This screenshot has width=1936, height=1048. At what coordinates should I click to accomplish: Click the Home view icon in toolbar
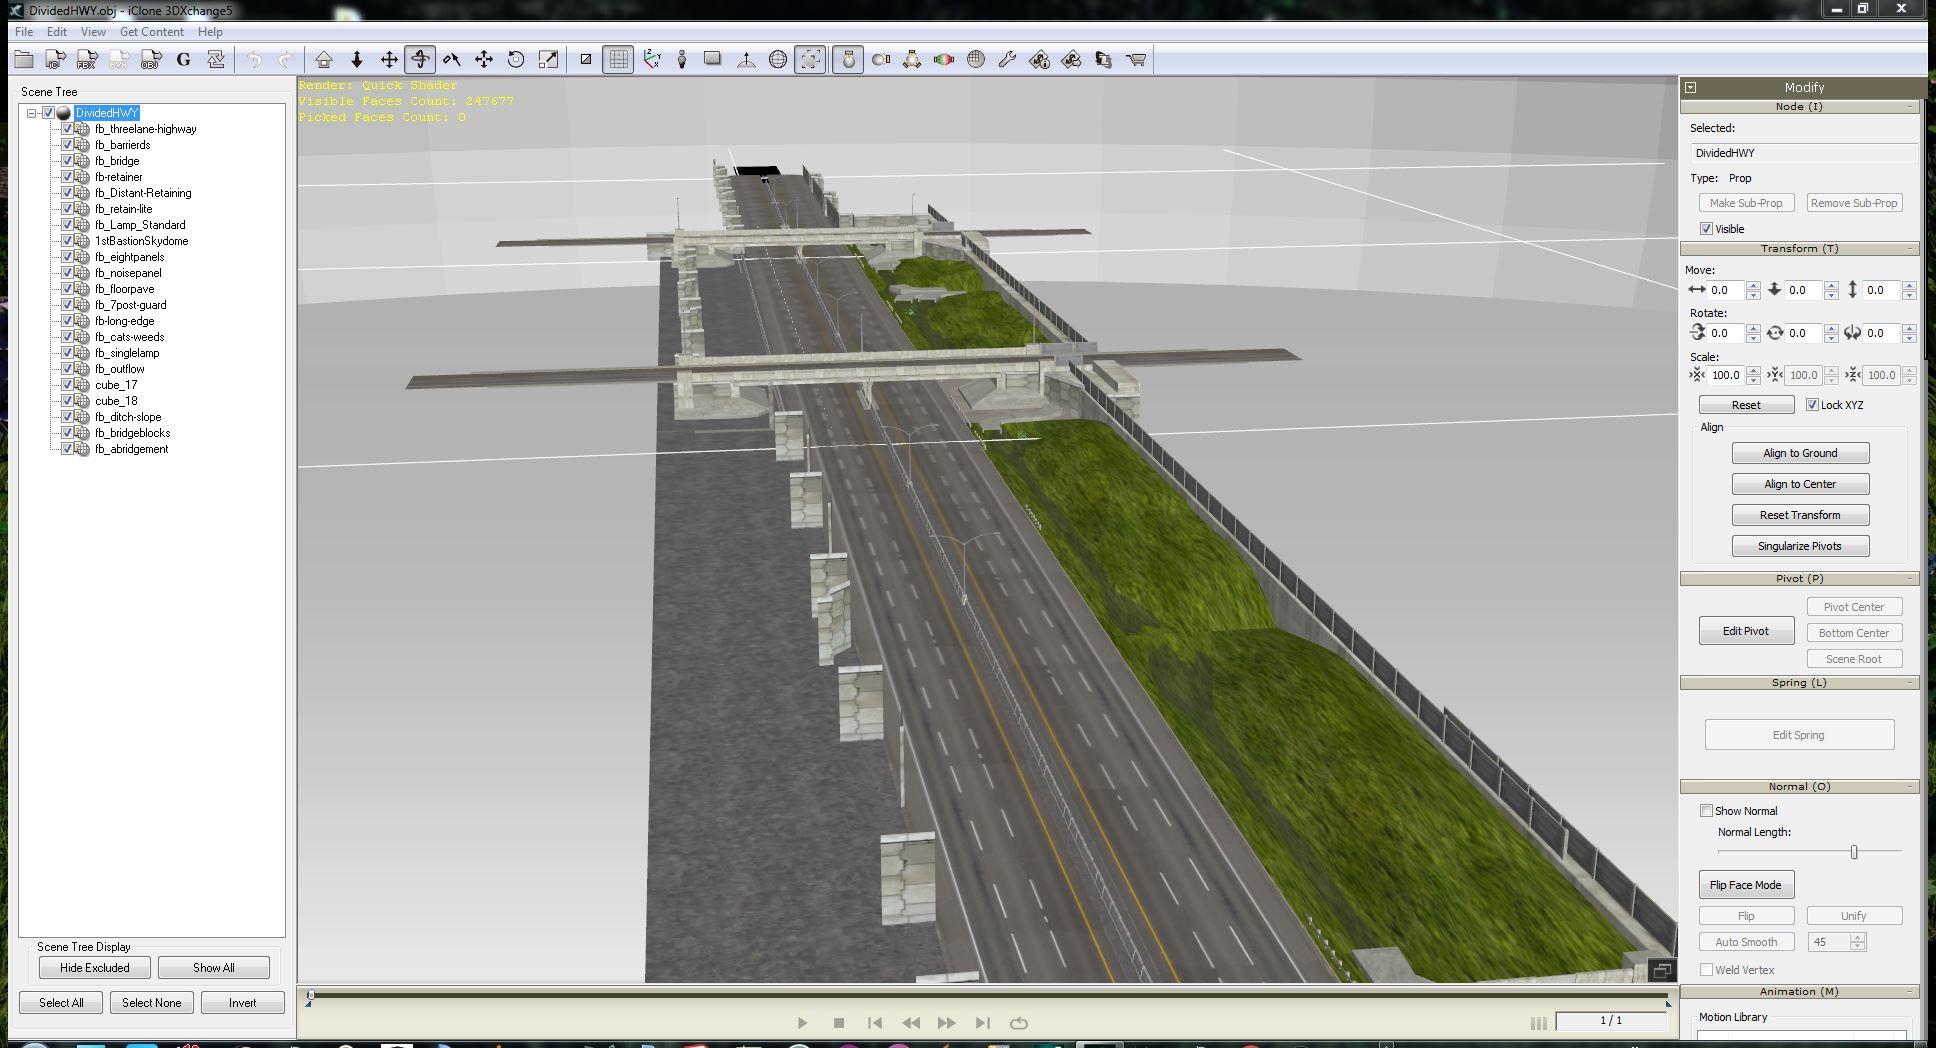pos(324,60)
